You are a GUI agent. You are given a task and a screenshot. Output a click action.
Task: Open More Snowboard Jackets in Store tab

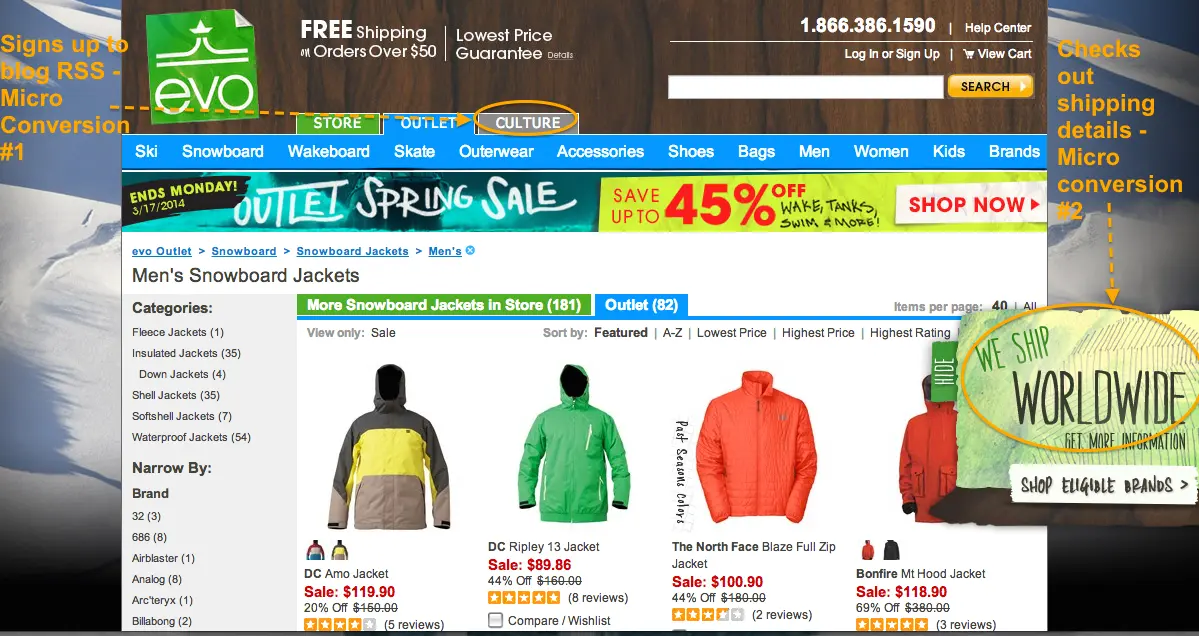pyautogui.click(x=444, y=305)
